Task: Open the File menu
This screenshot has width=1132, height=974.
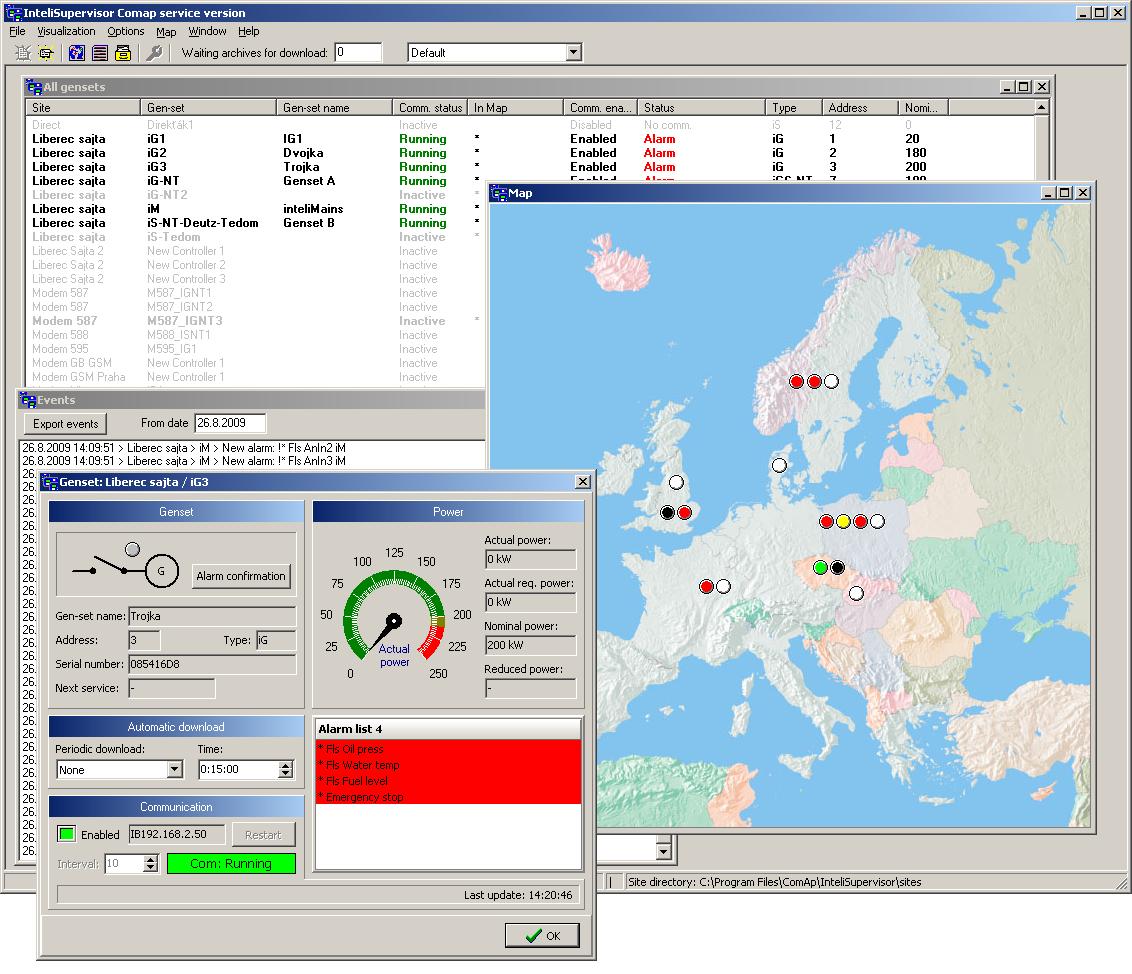Action: tap(17, 31)
